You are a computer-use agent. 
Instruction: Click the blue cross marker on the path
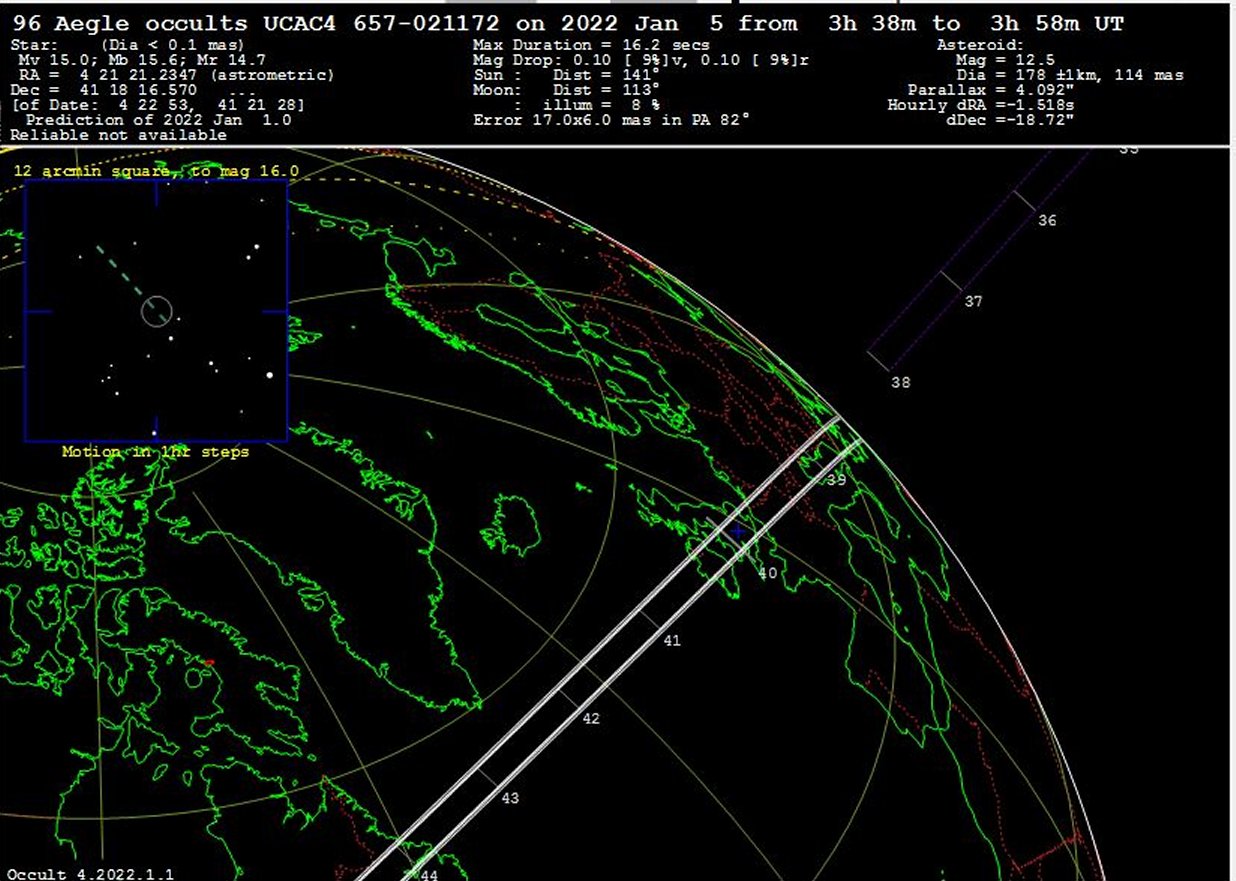point(737,532)
